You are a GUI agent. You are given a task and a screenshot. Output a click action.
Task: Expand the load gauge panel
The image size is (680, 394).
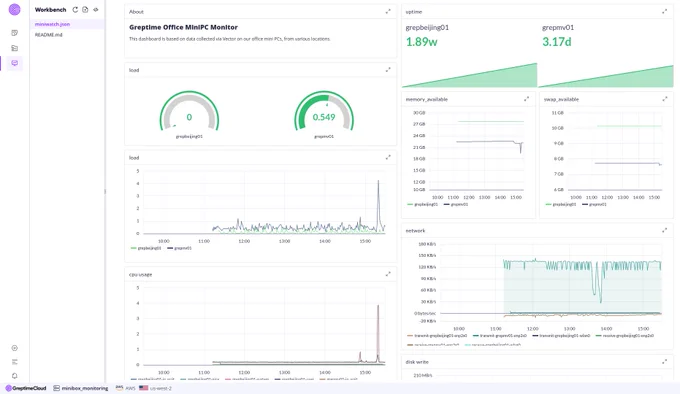coord(388,70)
